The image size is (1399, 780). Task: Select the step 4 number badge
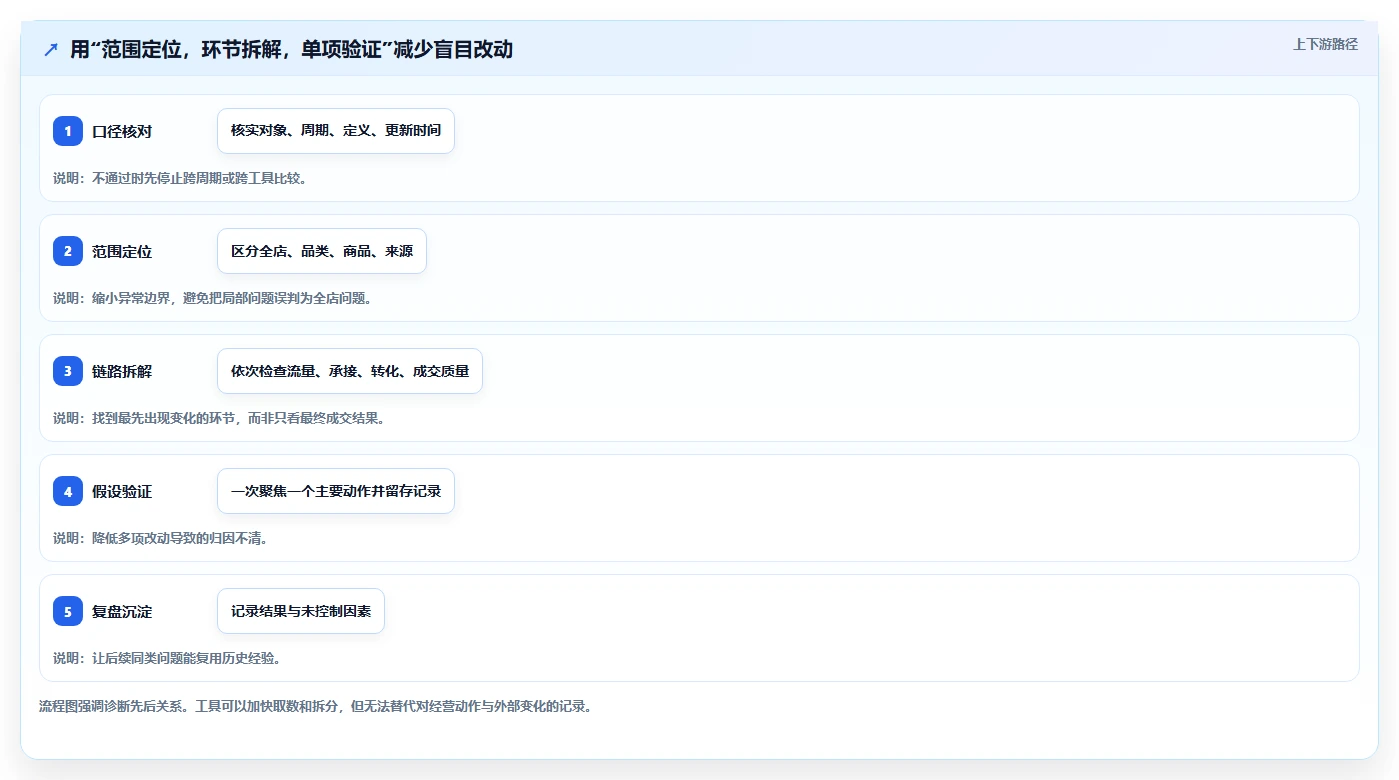pyautogui.click(x=68, y=491)
